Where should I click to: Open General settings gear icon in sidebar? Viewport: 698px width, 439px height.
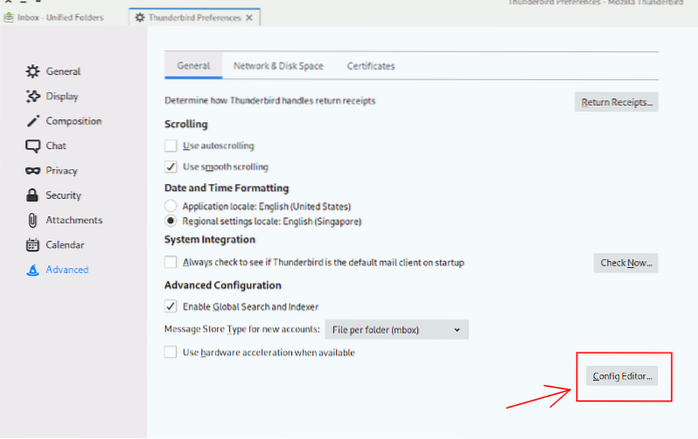click(x=33, y=72)
